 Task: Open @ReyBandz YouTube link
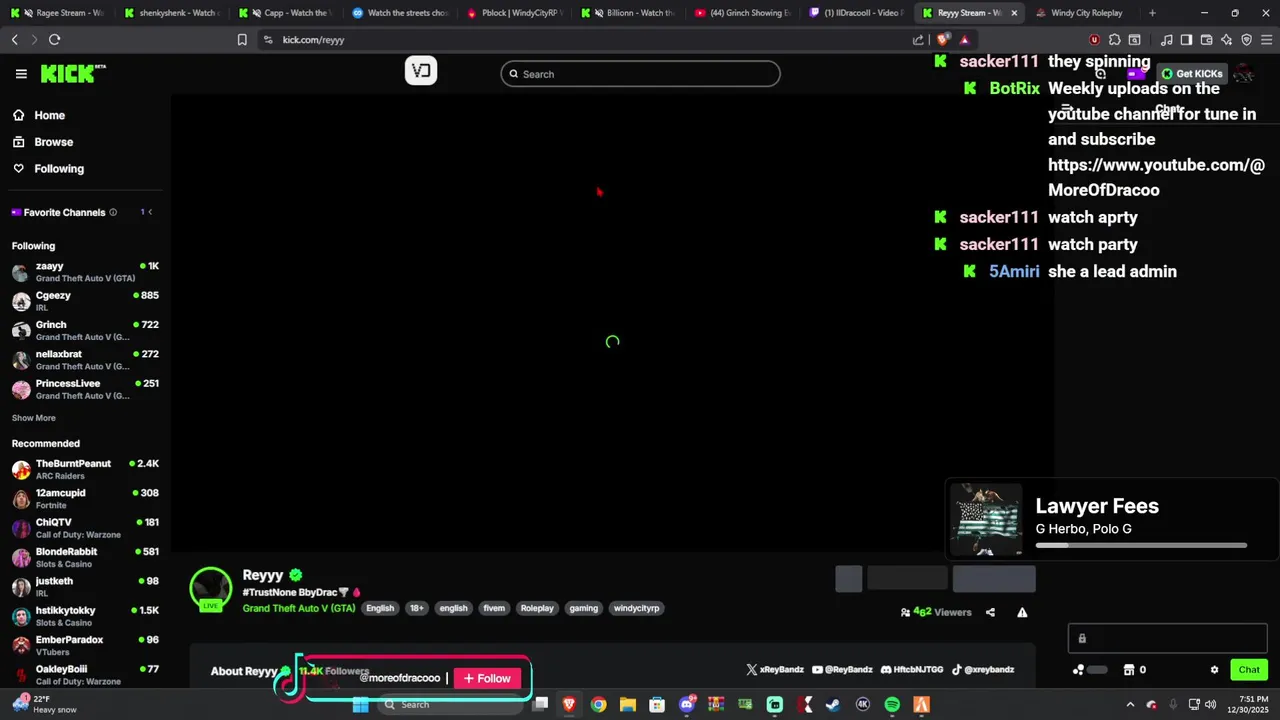click(842, 669)
